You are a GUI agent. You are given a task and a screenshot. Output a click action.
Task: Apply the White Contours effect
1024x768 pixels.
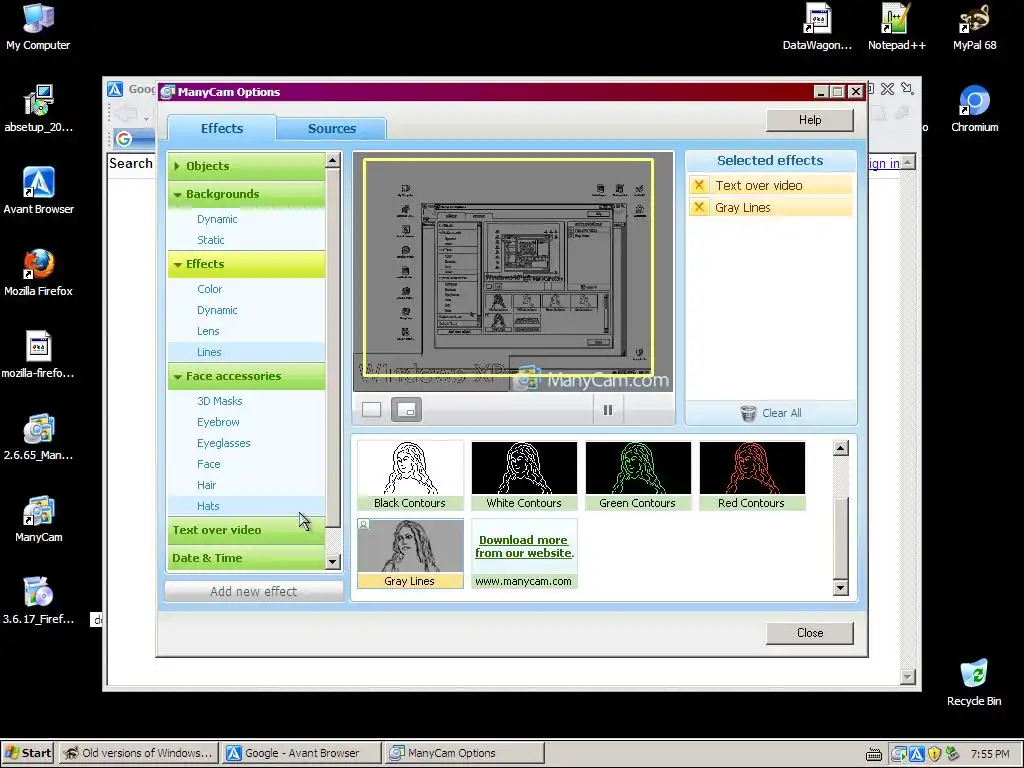point(524,475)
